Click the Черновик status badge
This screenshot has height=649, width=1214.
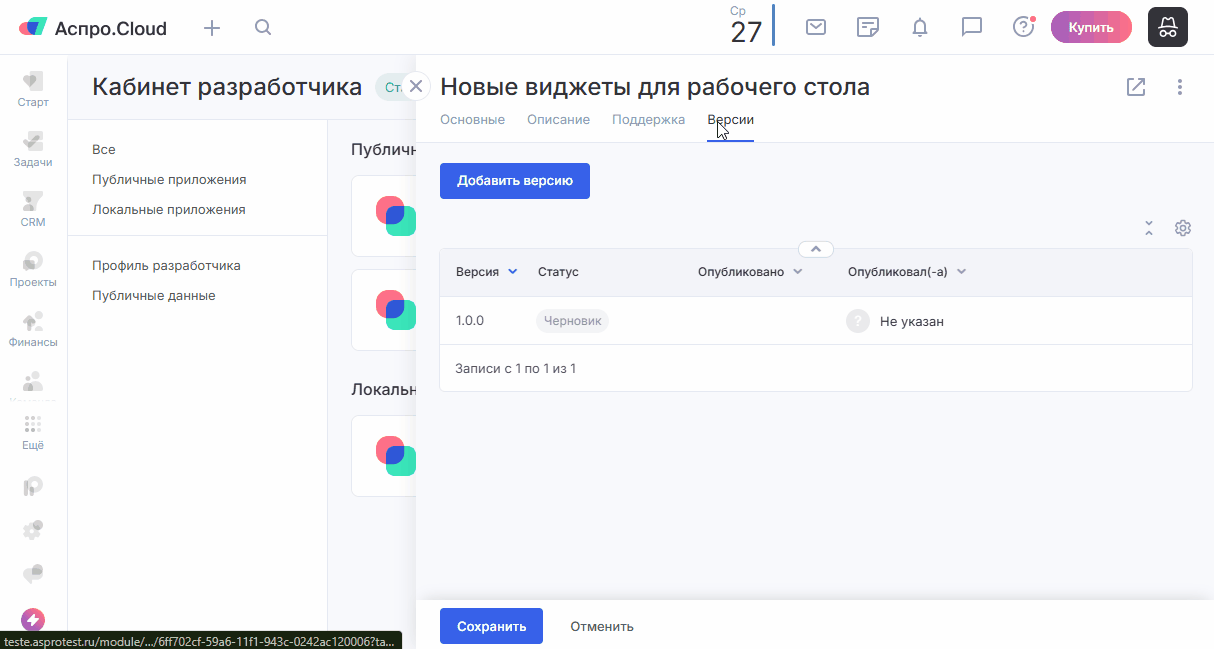point(573,322)
